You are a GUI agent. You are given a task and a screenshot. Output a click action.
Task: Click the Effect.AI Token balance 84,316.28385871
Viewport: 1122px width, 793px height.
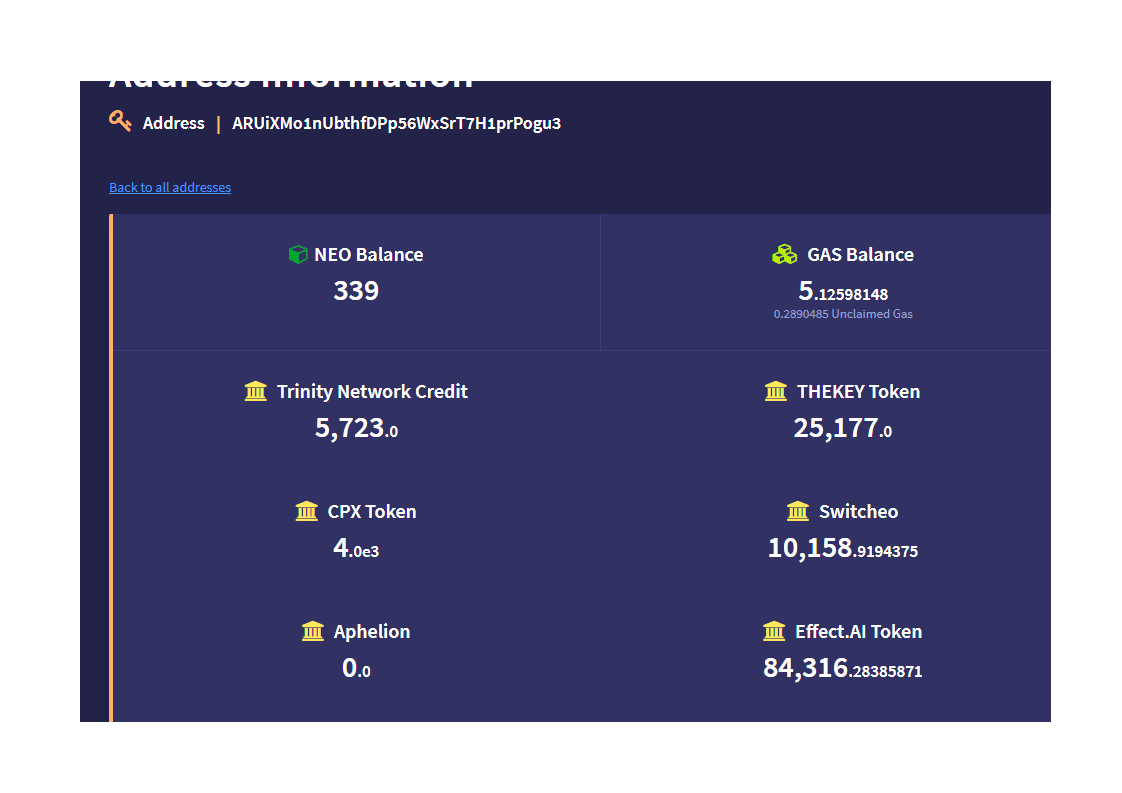pos(842,668)
